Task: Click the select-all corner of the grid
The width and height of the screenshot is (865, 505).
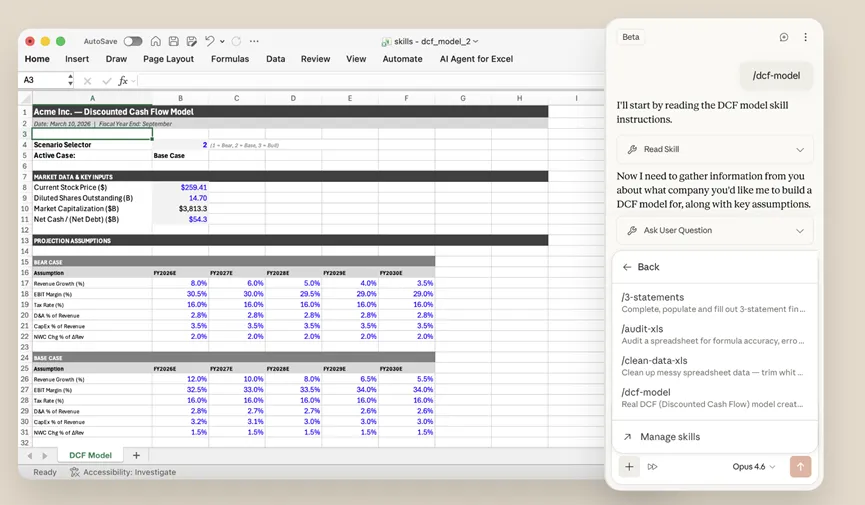Action: pos(25,98)
